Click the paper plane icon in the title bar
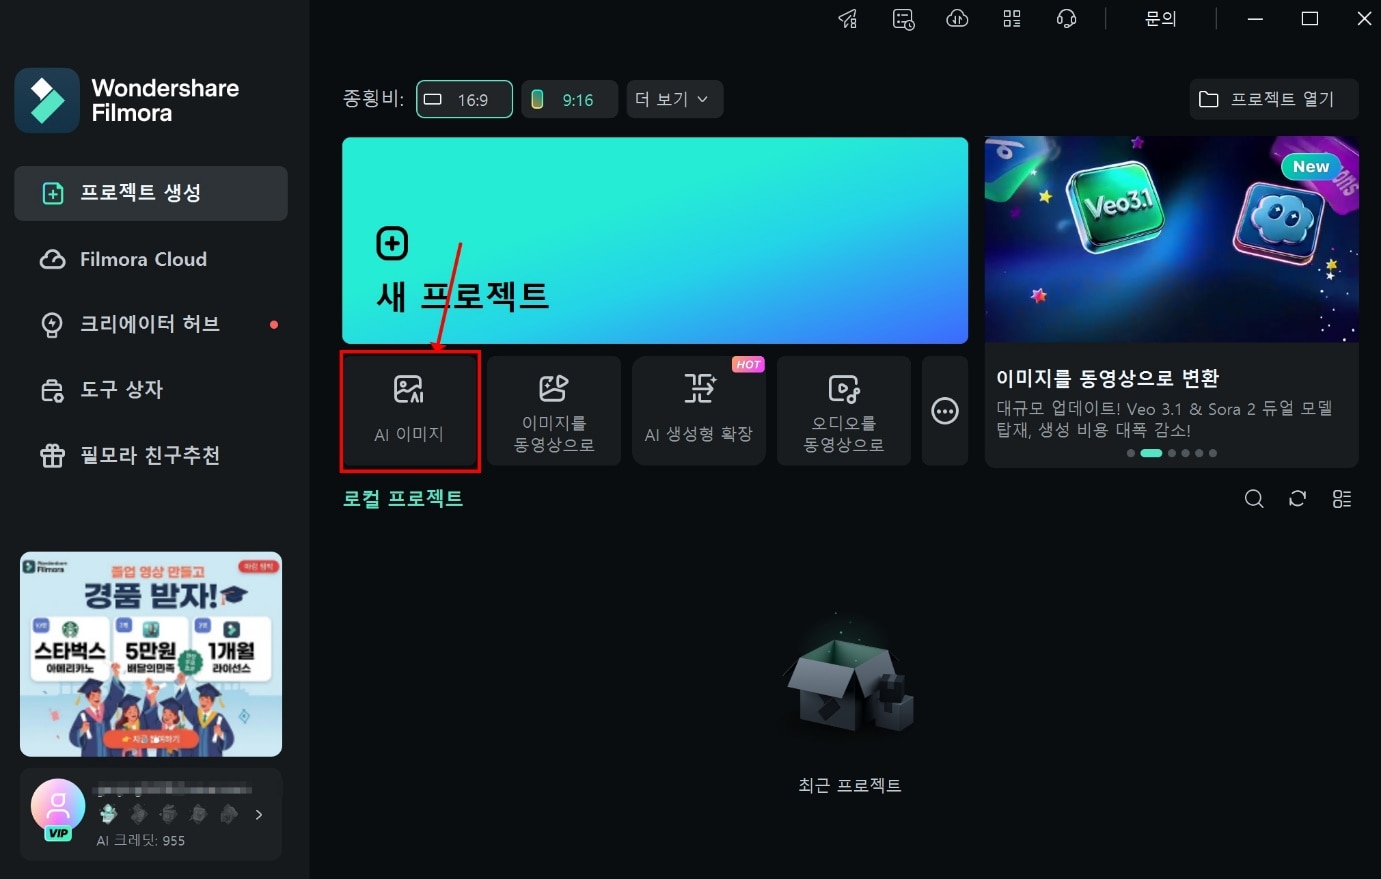Screen dimensions: 1381x879 click(848, 19)
